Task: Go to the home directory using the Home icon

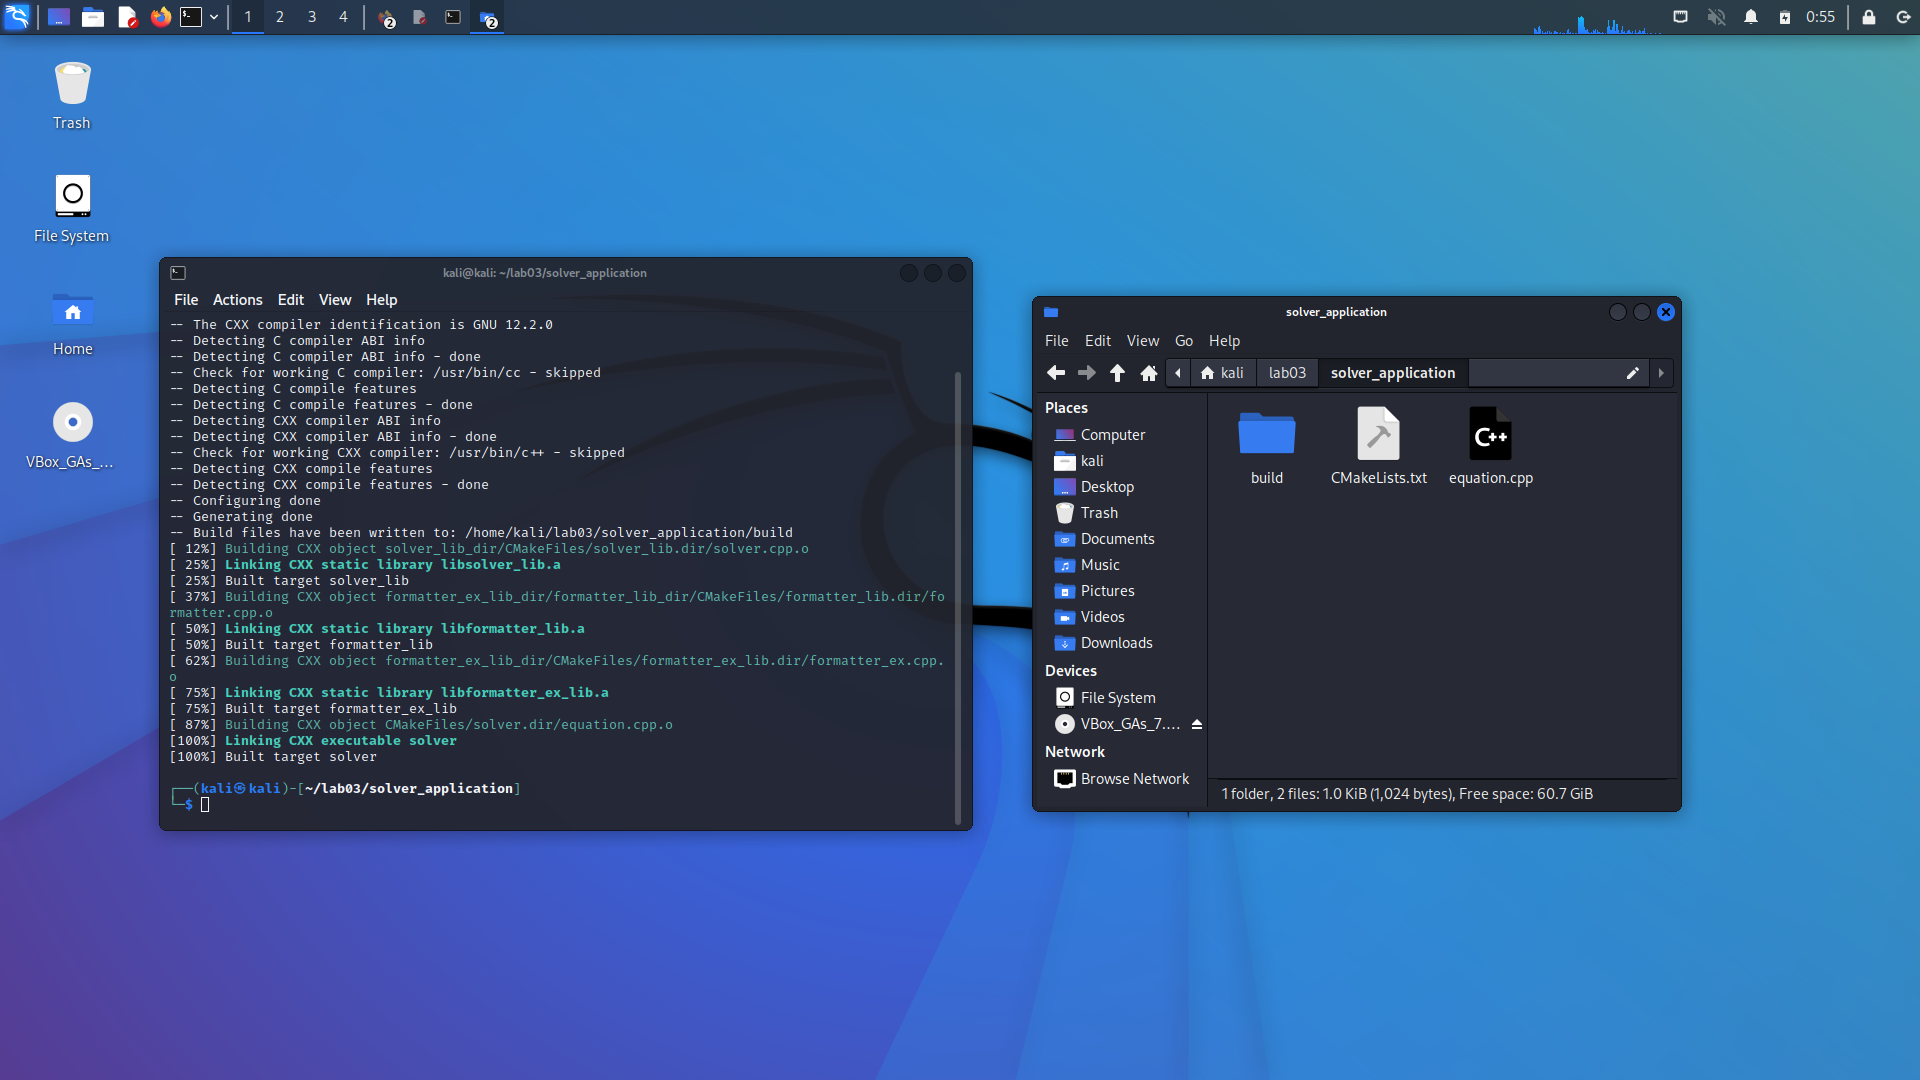Action: (x=1148, y=372)
